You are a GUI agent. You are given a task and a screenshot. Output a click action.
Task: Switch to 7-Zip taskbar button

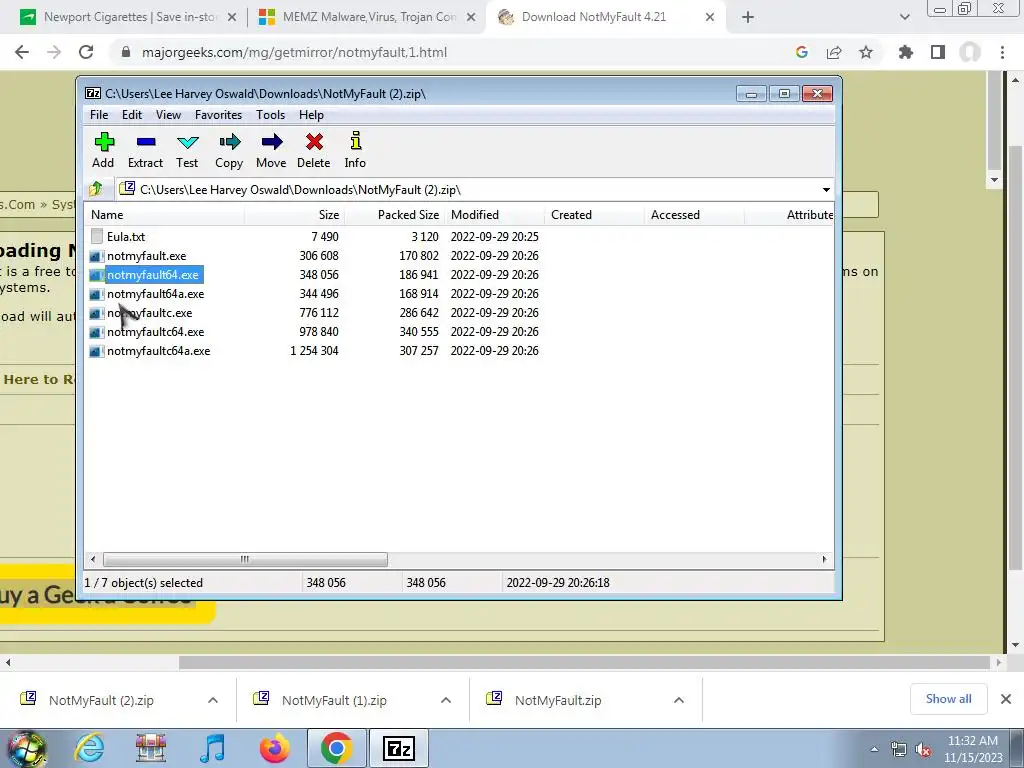pos(399,748)
